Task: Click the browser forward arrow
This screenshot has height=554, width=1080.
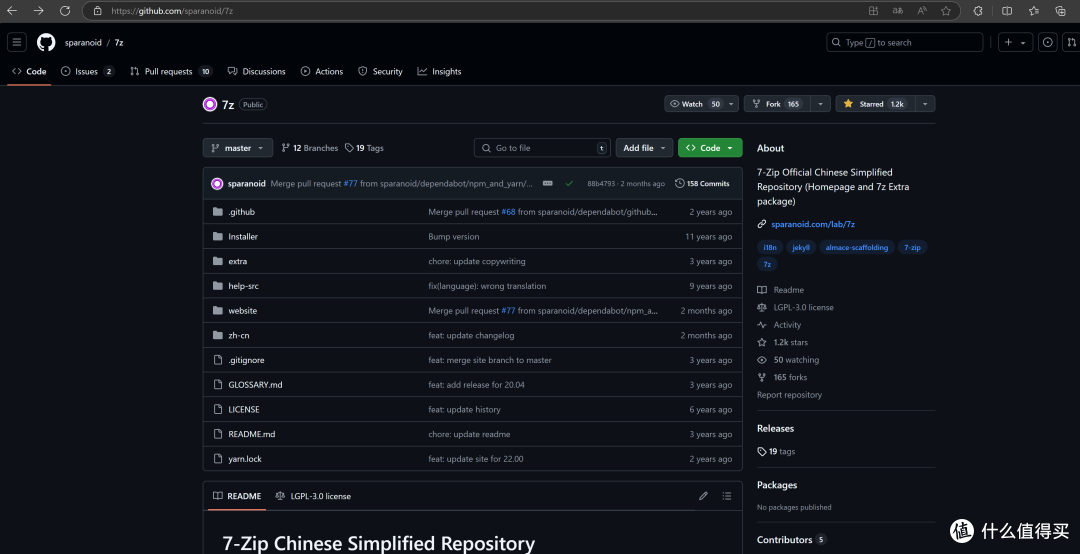Action: point(39,11)
